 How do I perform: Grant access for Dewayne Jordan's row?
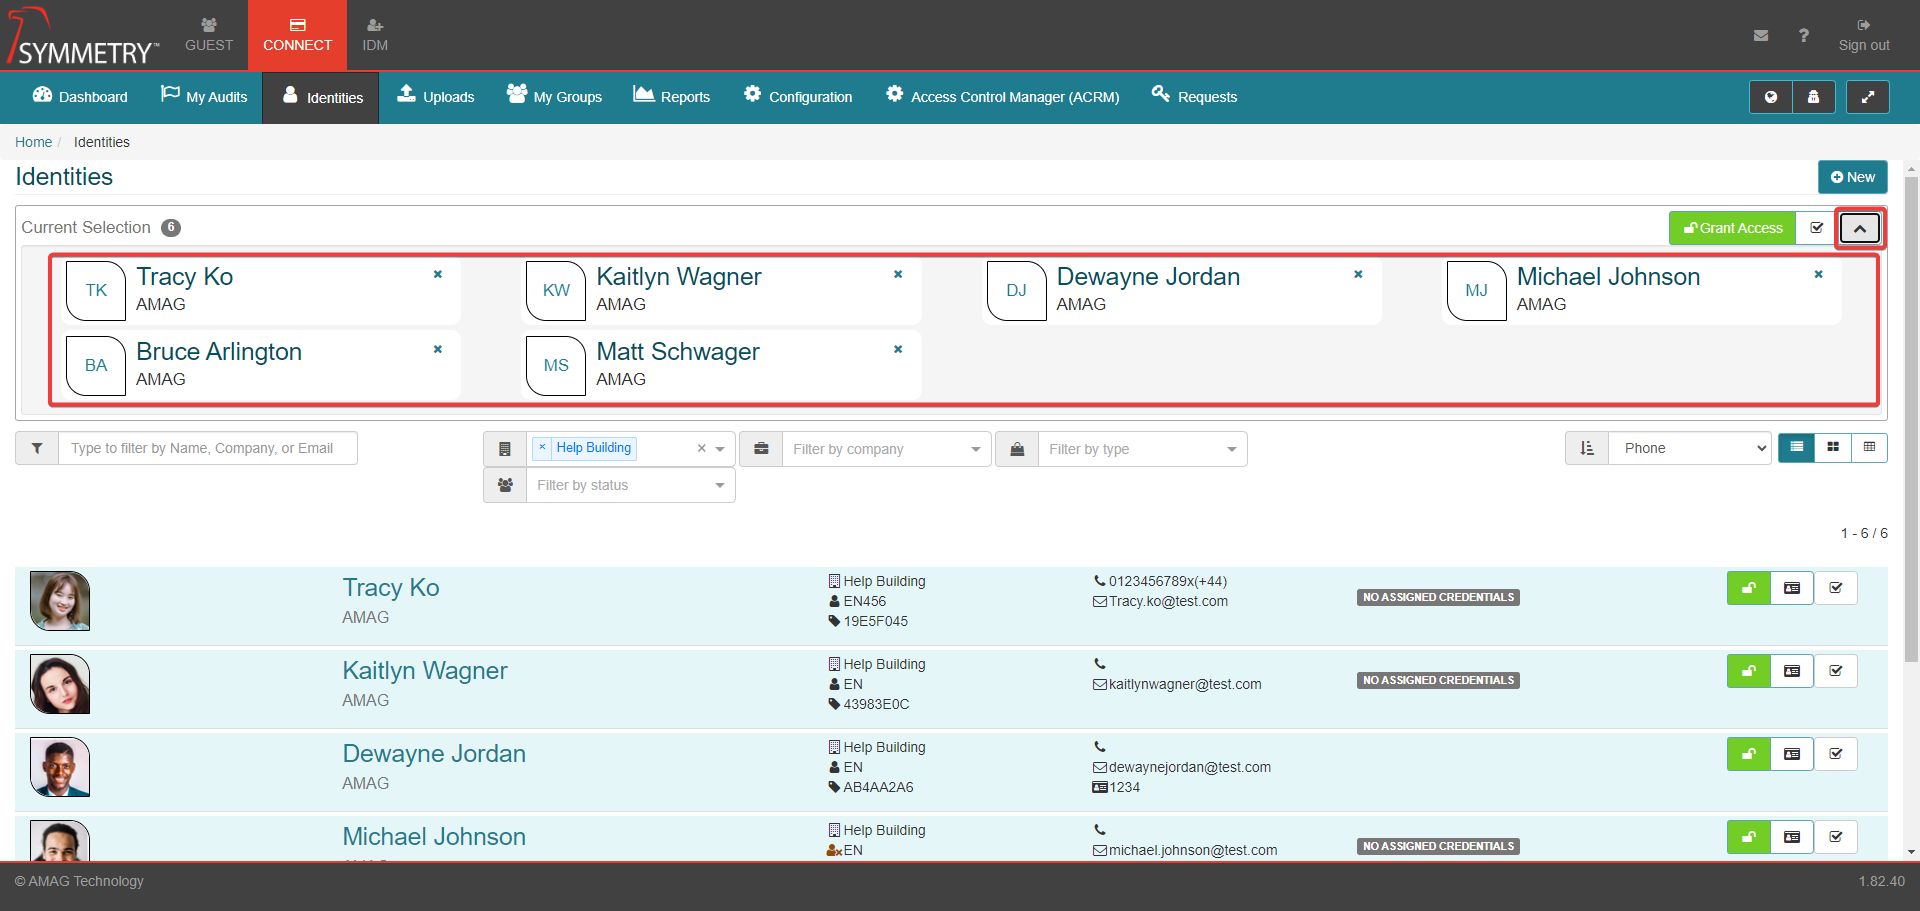(1748, 754)
